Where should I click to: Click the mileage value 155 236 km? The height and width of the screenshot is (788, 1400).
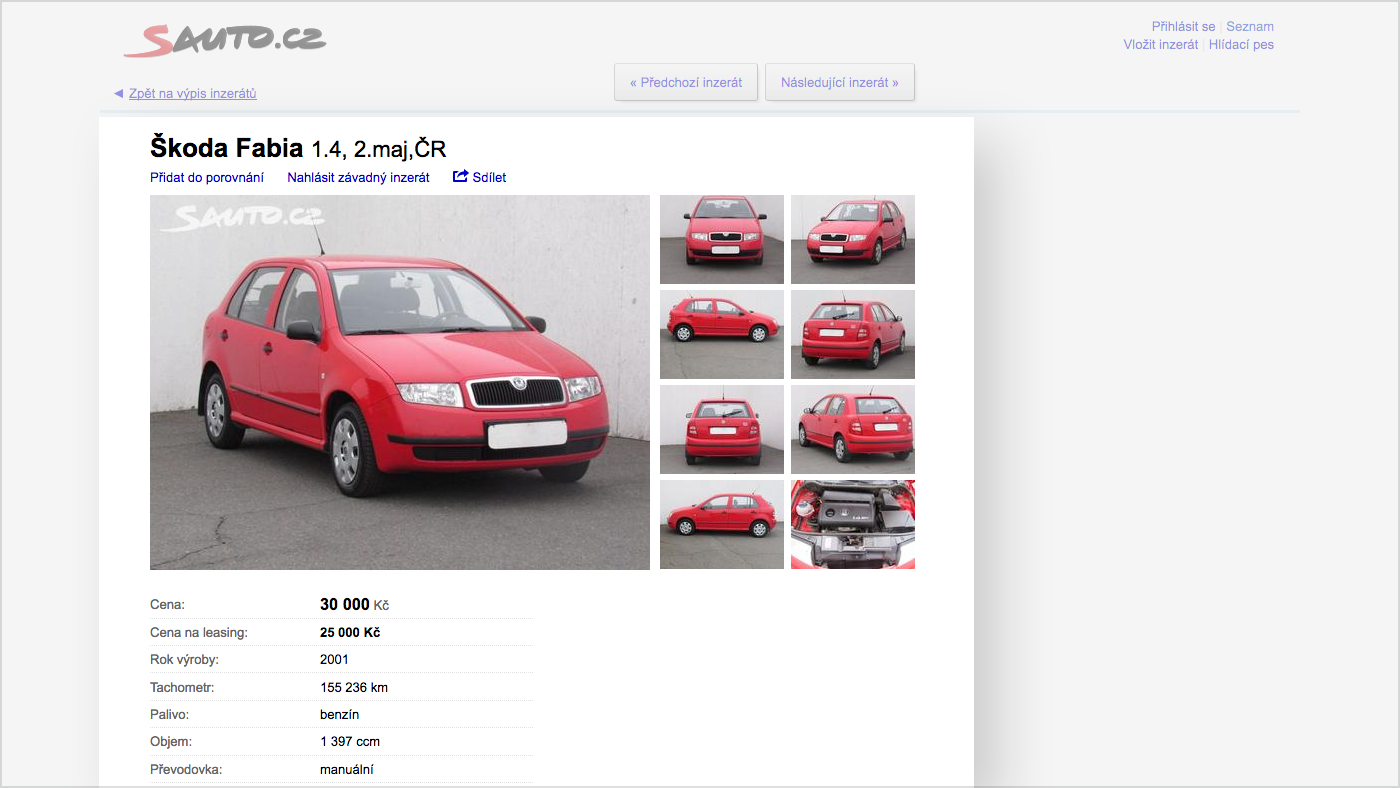pos(354,687)
